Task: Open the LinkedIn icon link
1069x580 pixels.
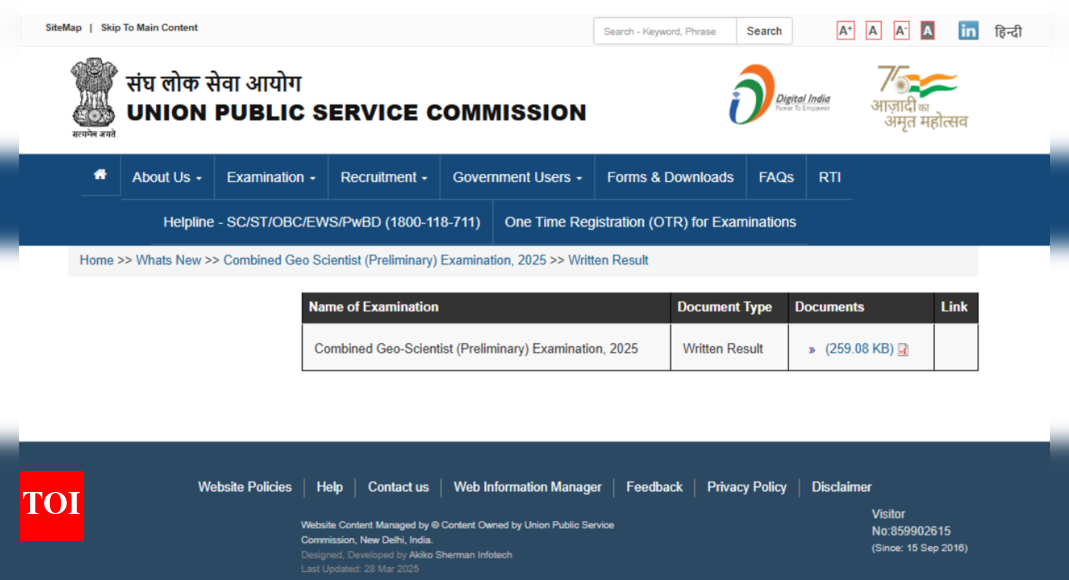Action: click(x=968, y=31)
